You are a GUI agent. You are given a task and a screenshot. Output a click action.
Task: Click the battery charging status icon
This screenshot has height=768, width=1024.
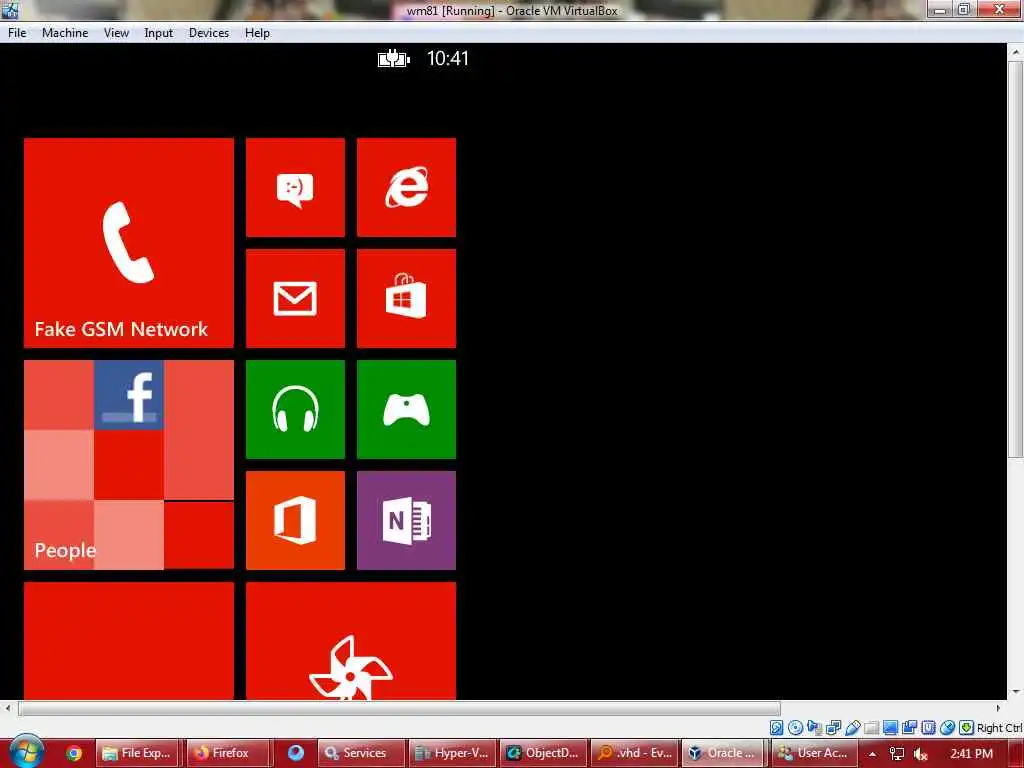pos(394,59)
